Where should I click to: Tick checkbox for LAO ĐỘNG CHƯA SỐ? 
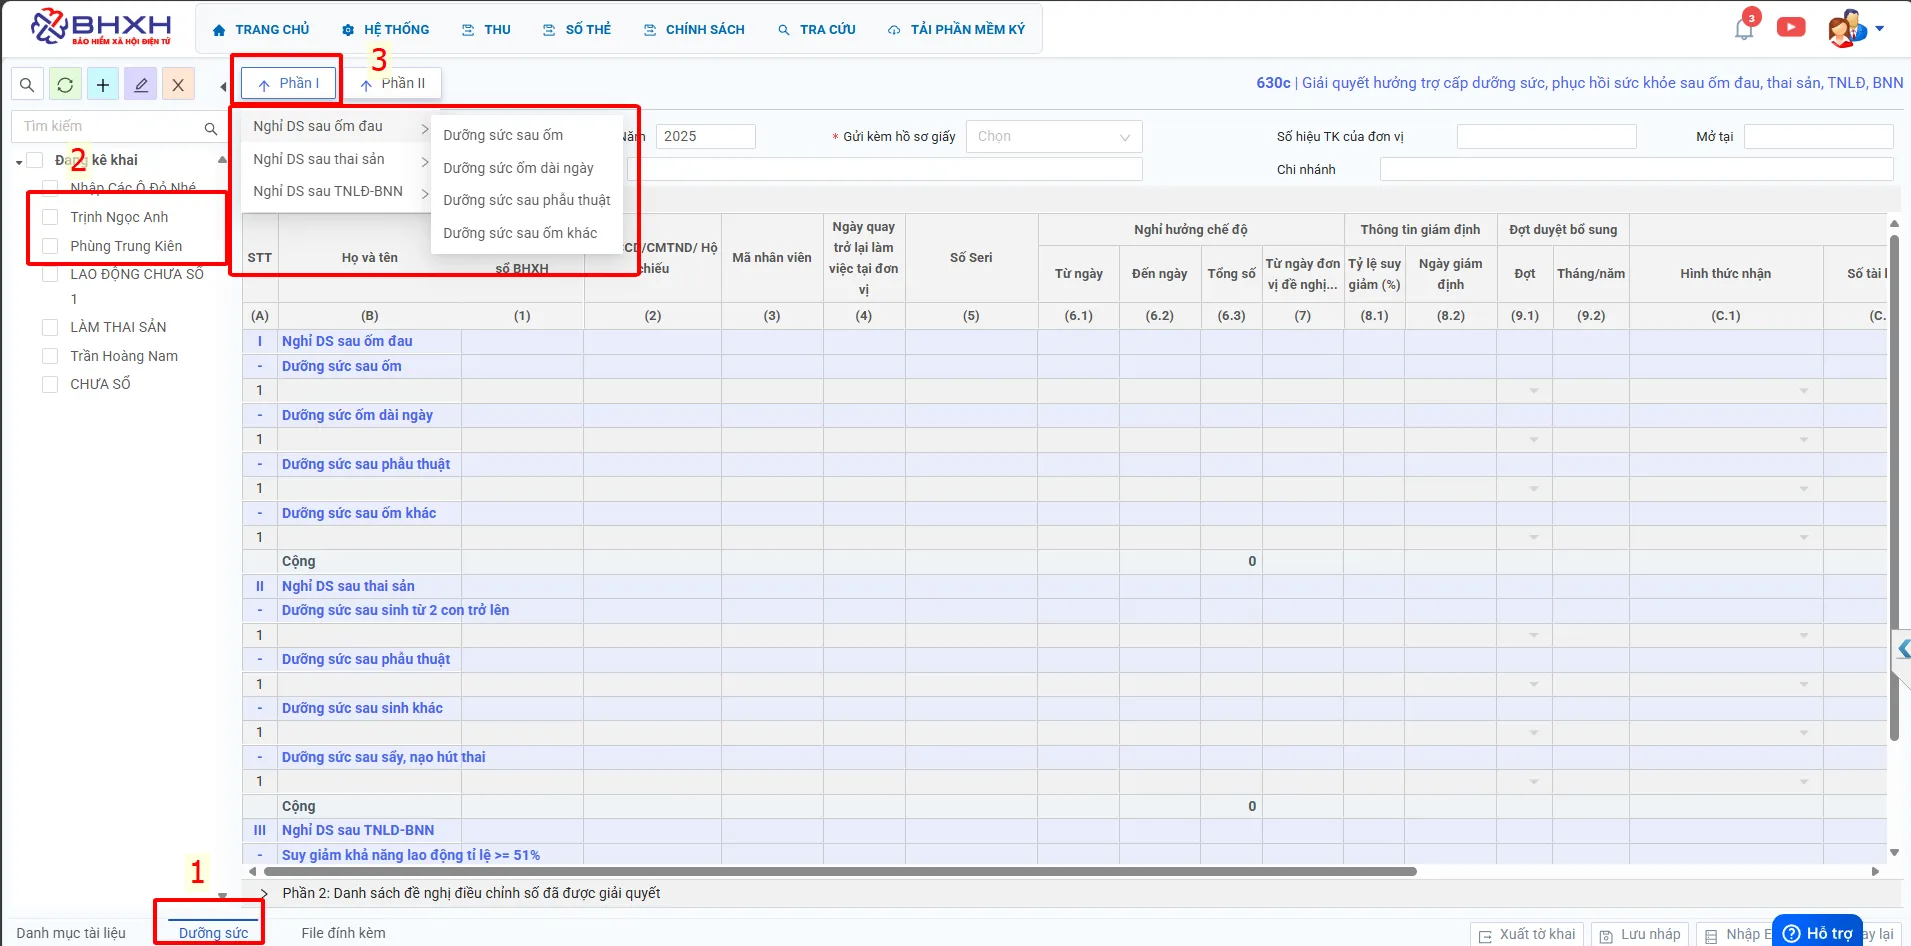pos(50,274)
